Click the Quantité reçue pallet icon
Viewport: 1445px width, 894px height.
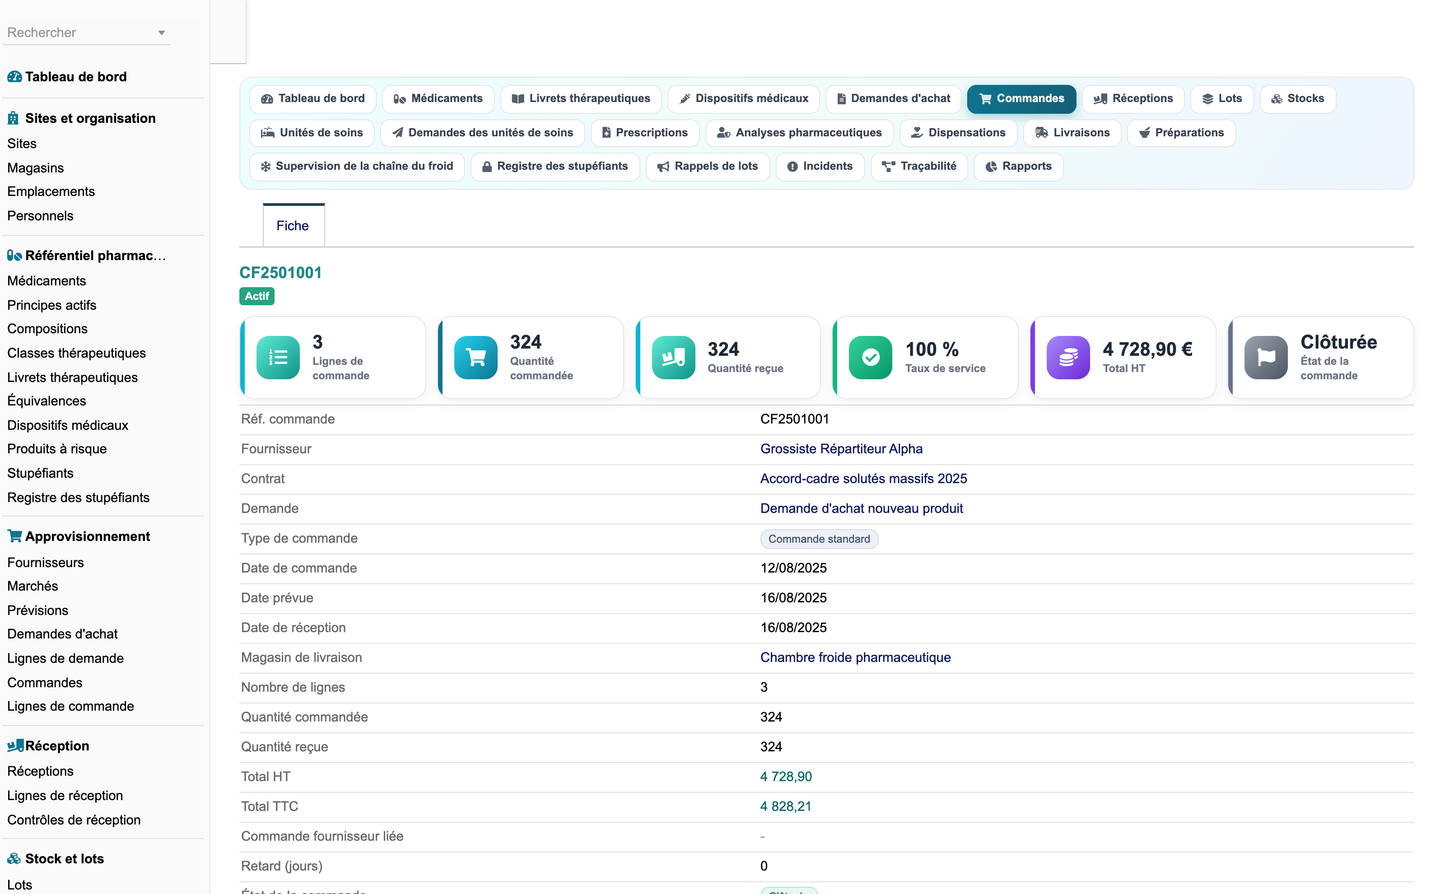pos(674,358)
